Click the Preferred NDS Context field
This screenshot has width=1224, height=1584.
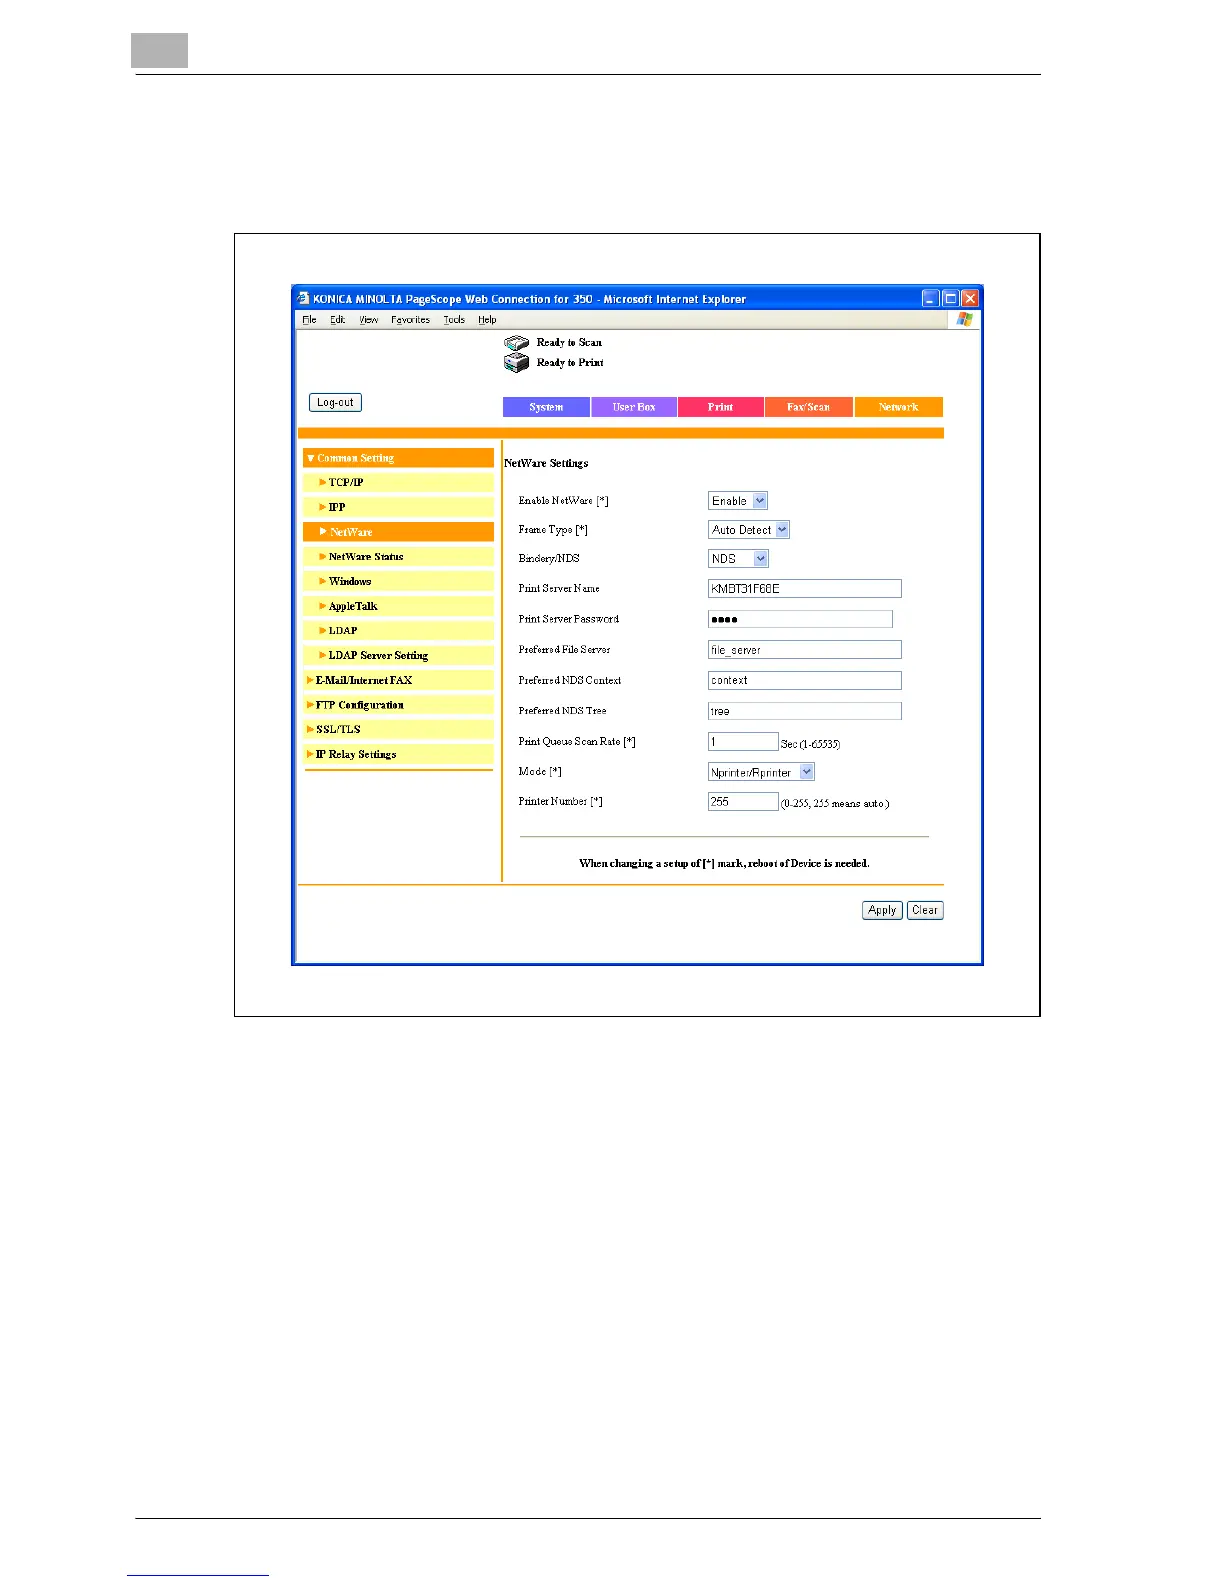(x=805, y=680)
